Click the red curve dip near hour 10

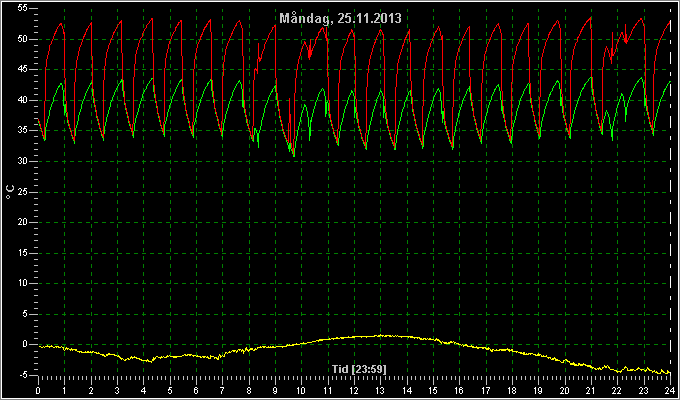tap(310, 58)
